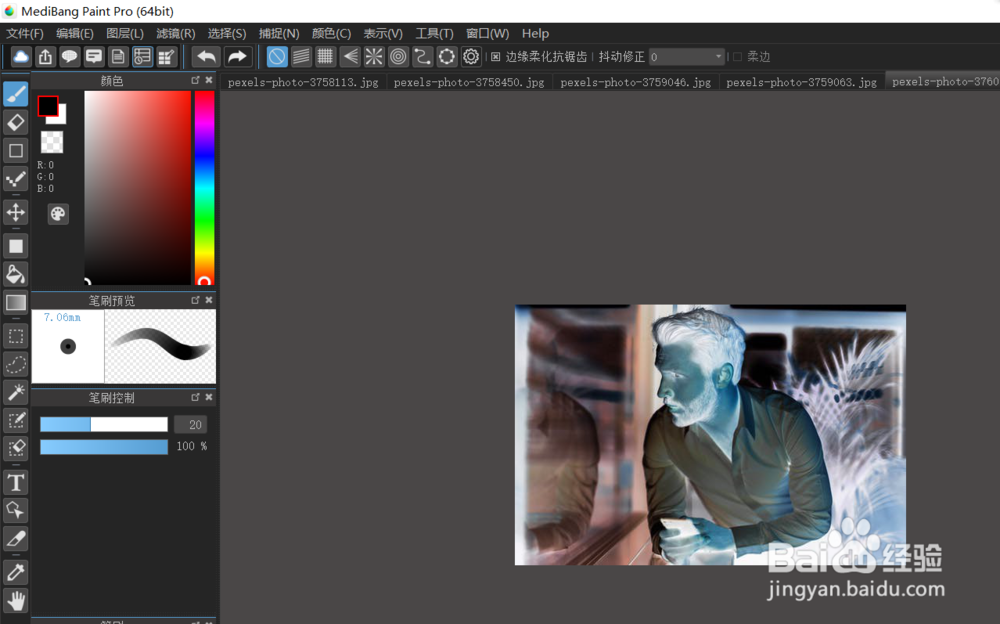Viewport: 1000px width, 624px height.
Task: Open the 捕捉(N) menu
Action: tap(279, 33)
